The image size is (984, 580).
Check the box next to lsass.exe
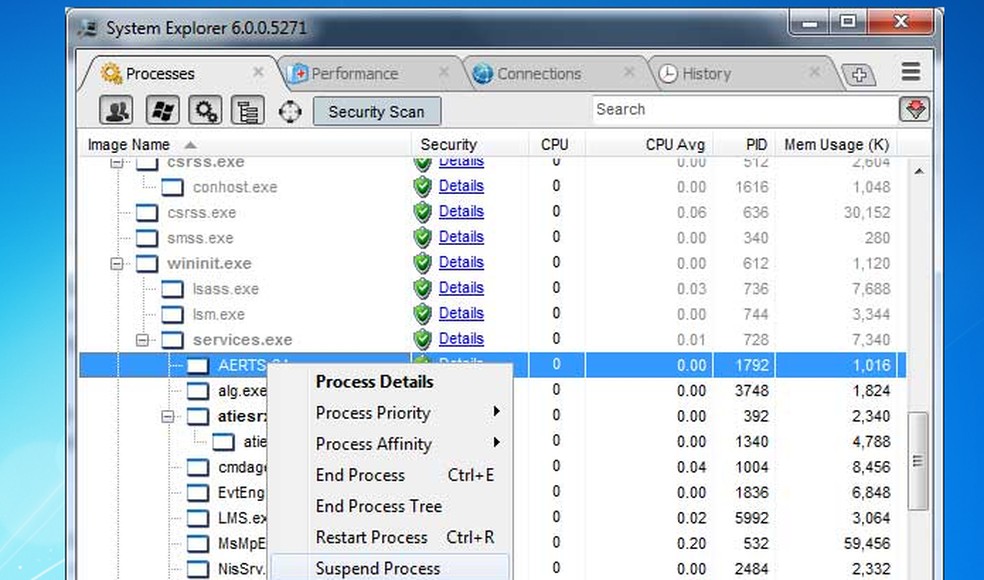pos(171,288)
